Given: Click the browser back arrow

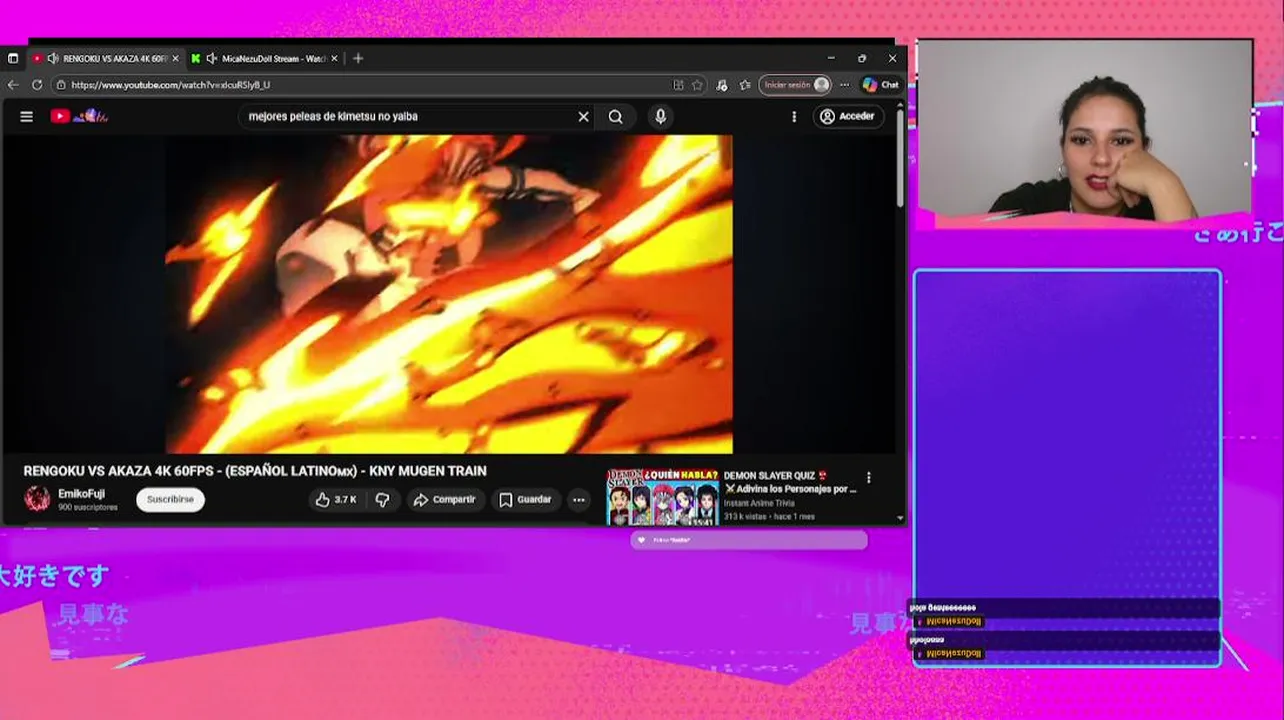Looking at the screenshot, I should coord(13,85).
